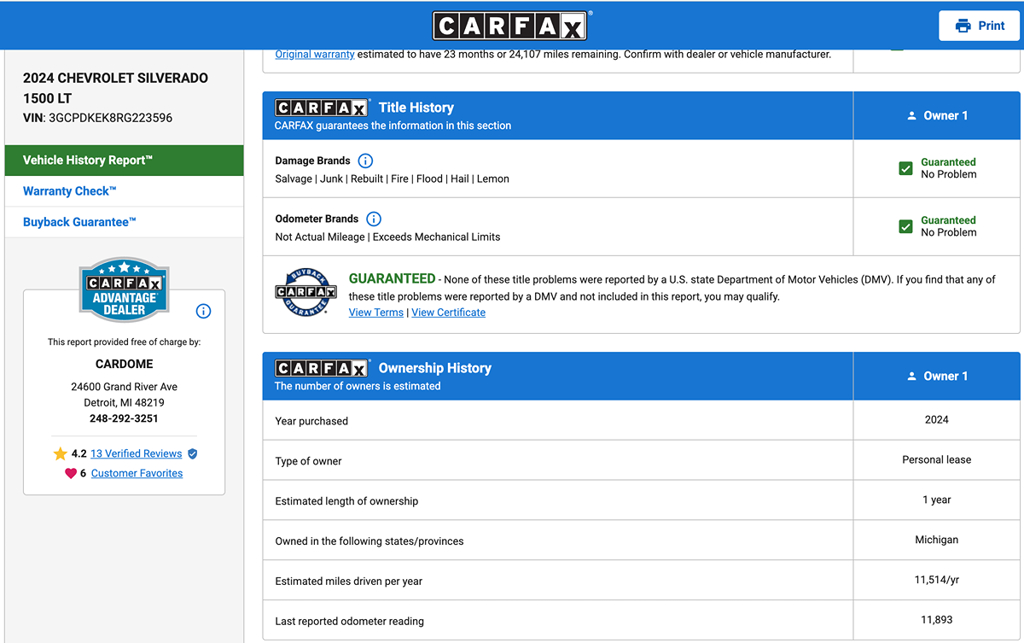Click the Personal lease owner type value
This screenshot has height=643, width=1024.
click(x=936, y=460)
